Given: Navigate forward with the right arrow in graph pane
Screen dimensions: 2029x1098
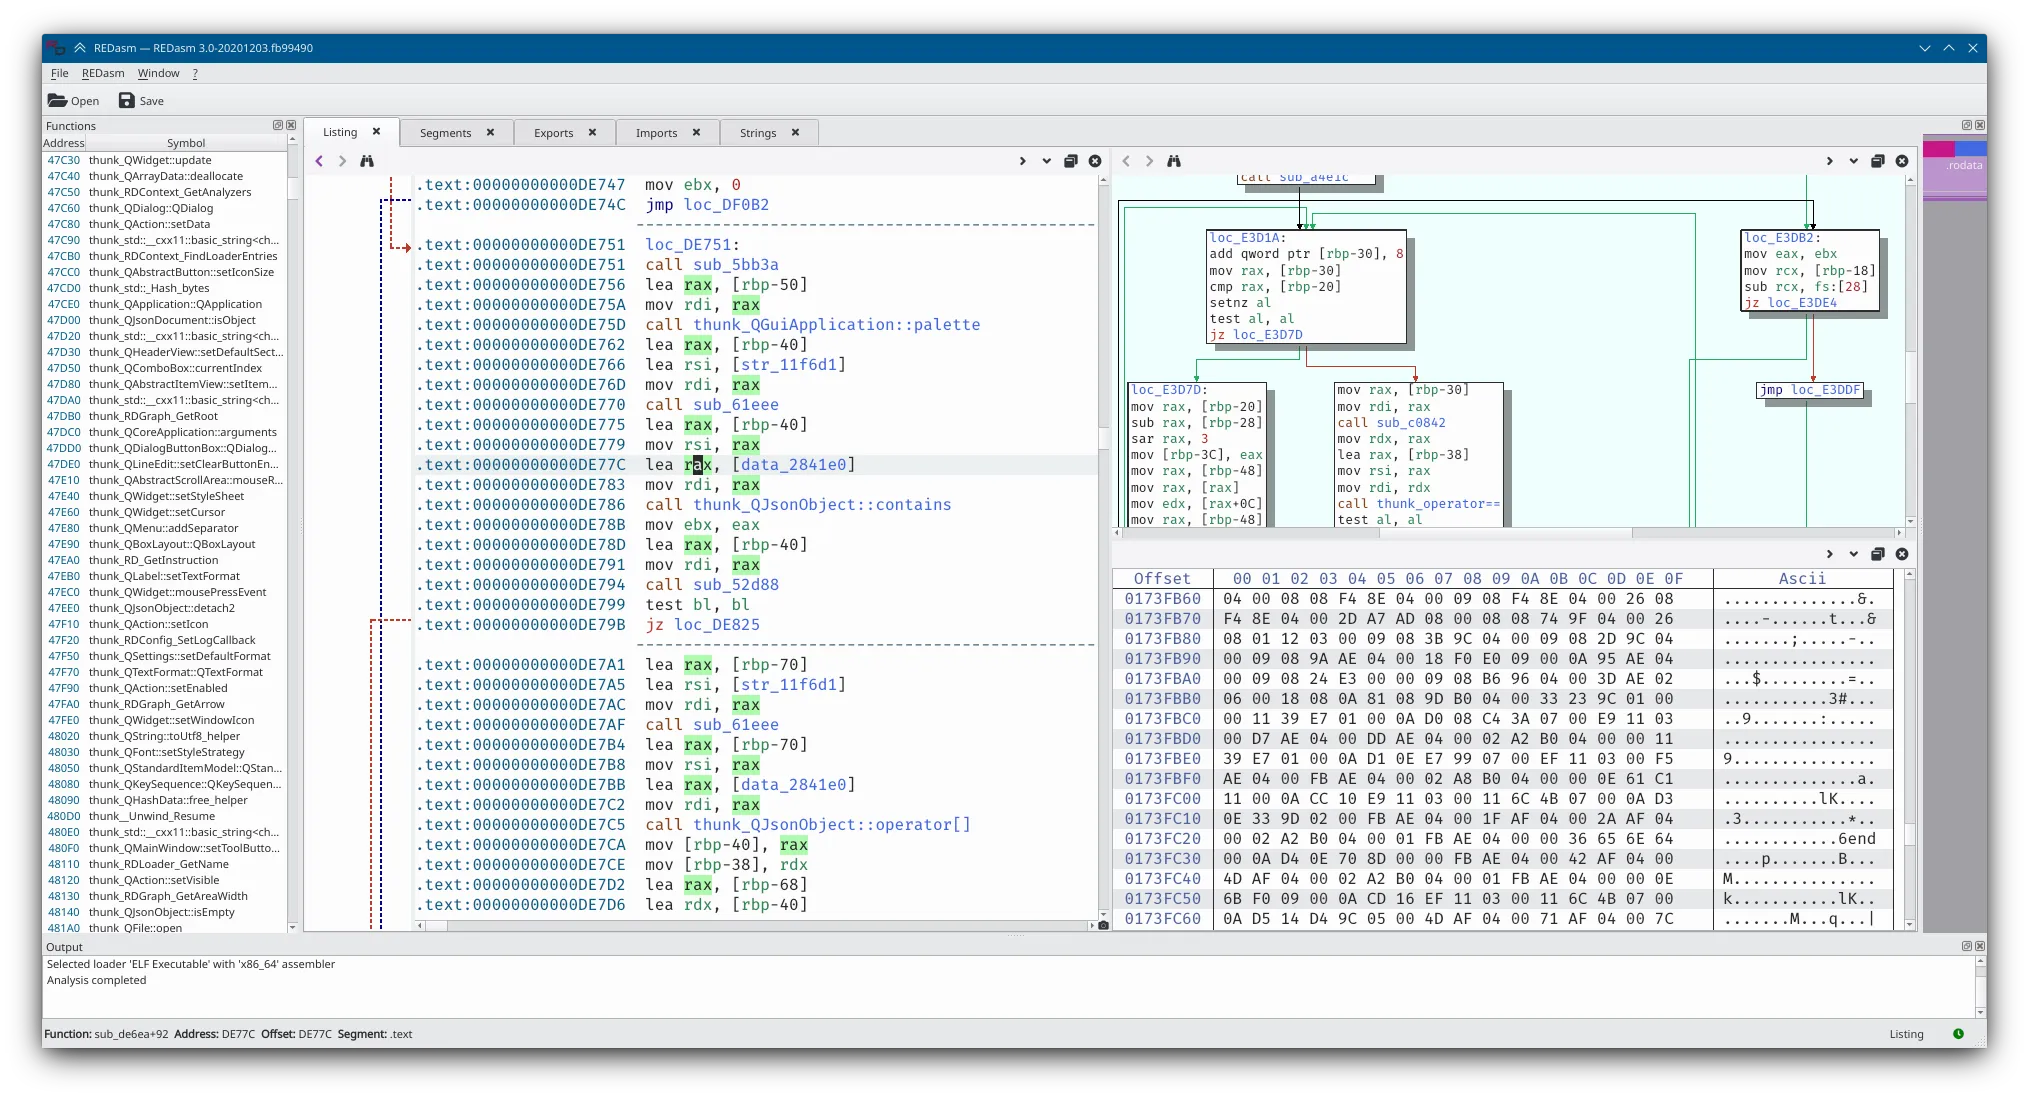Looking at the screenshot, I should point(1148,161).
